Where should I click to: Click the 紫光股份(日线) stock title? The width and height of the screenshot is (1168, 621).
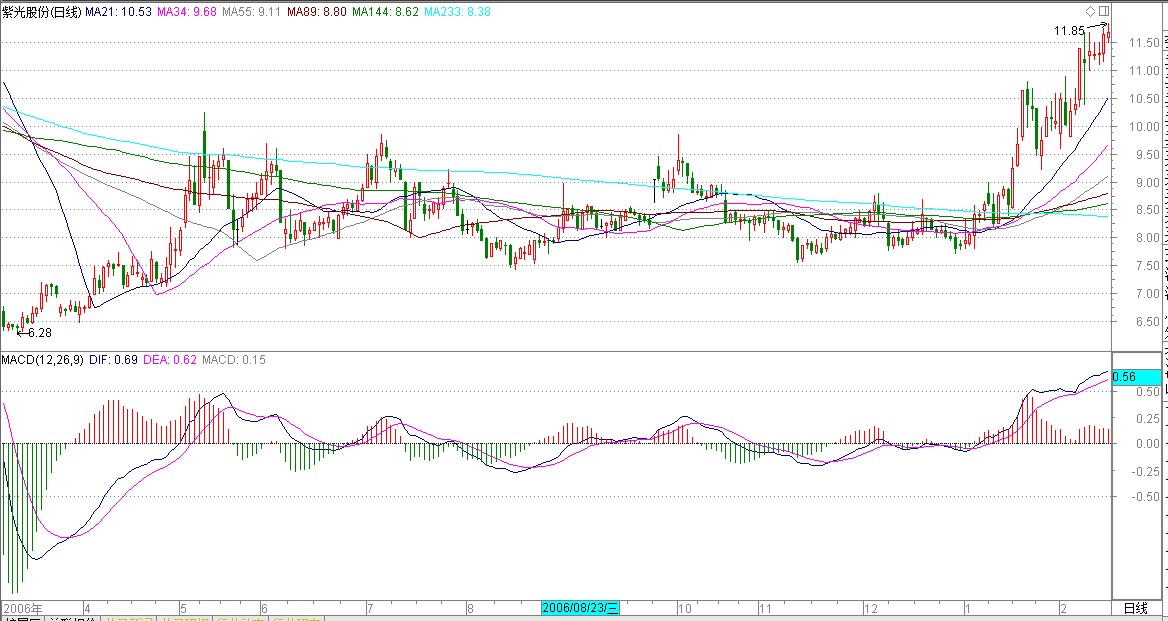tap(40, 10)
